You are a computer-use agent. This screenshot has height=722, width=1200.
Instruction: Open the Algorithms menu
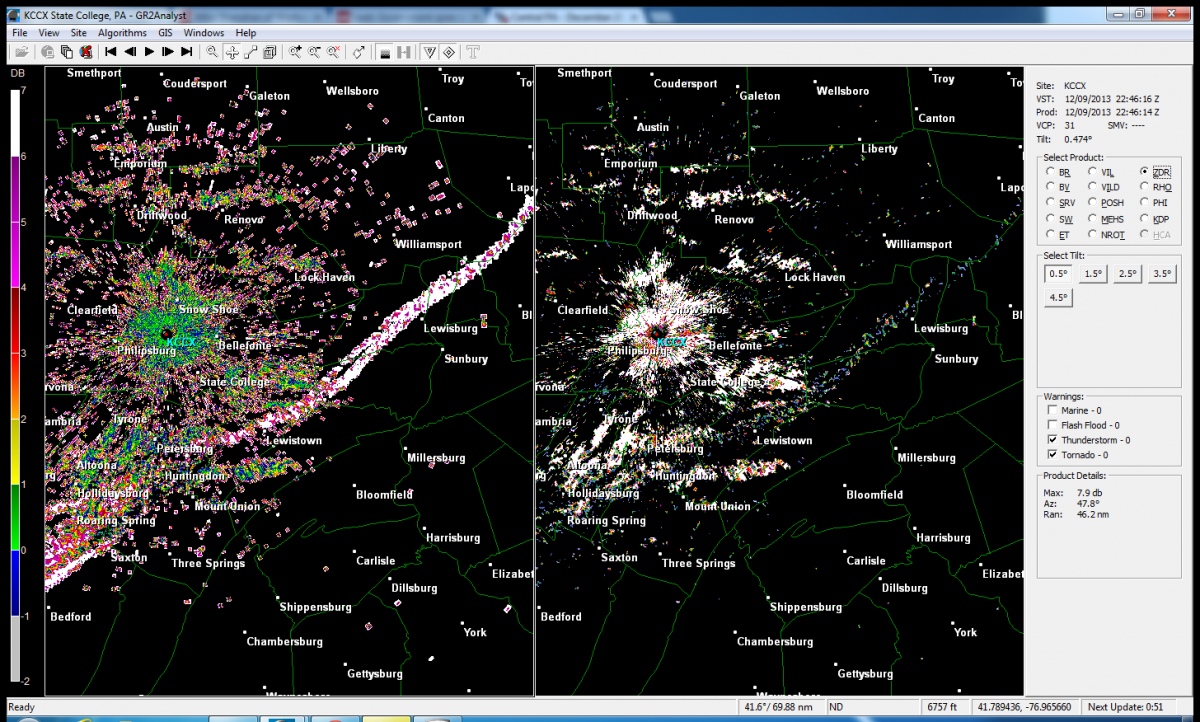coord(123,33)
